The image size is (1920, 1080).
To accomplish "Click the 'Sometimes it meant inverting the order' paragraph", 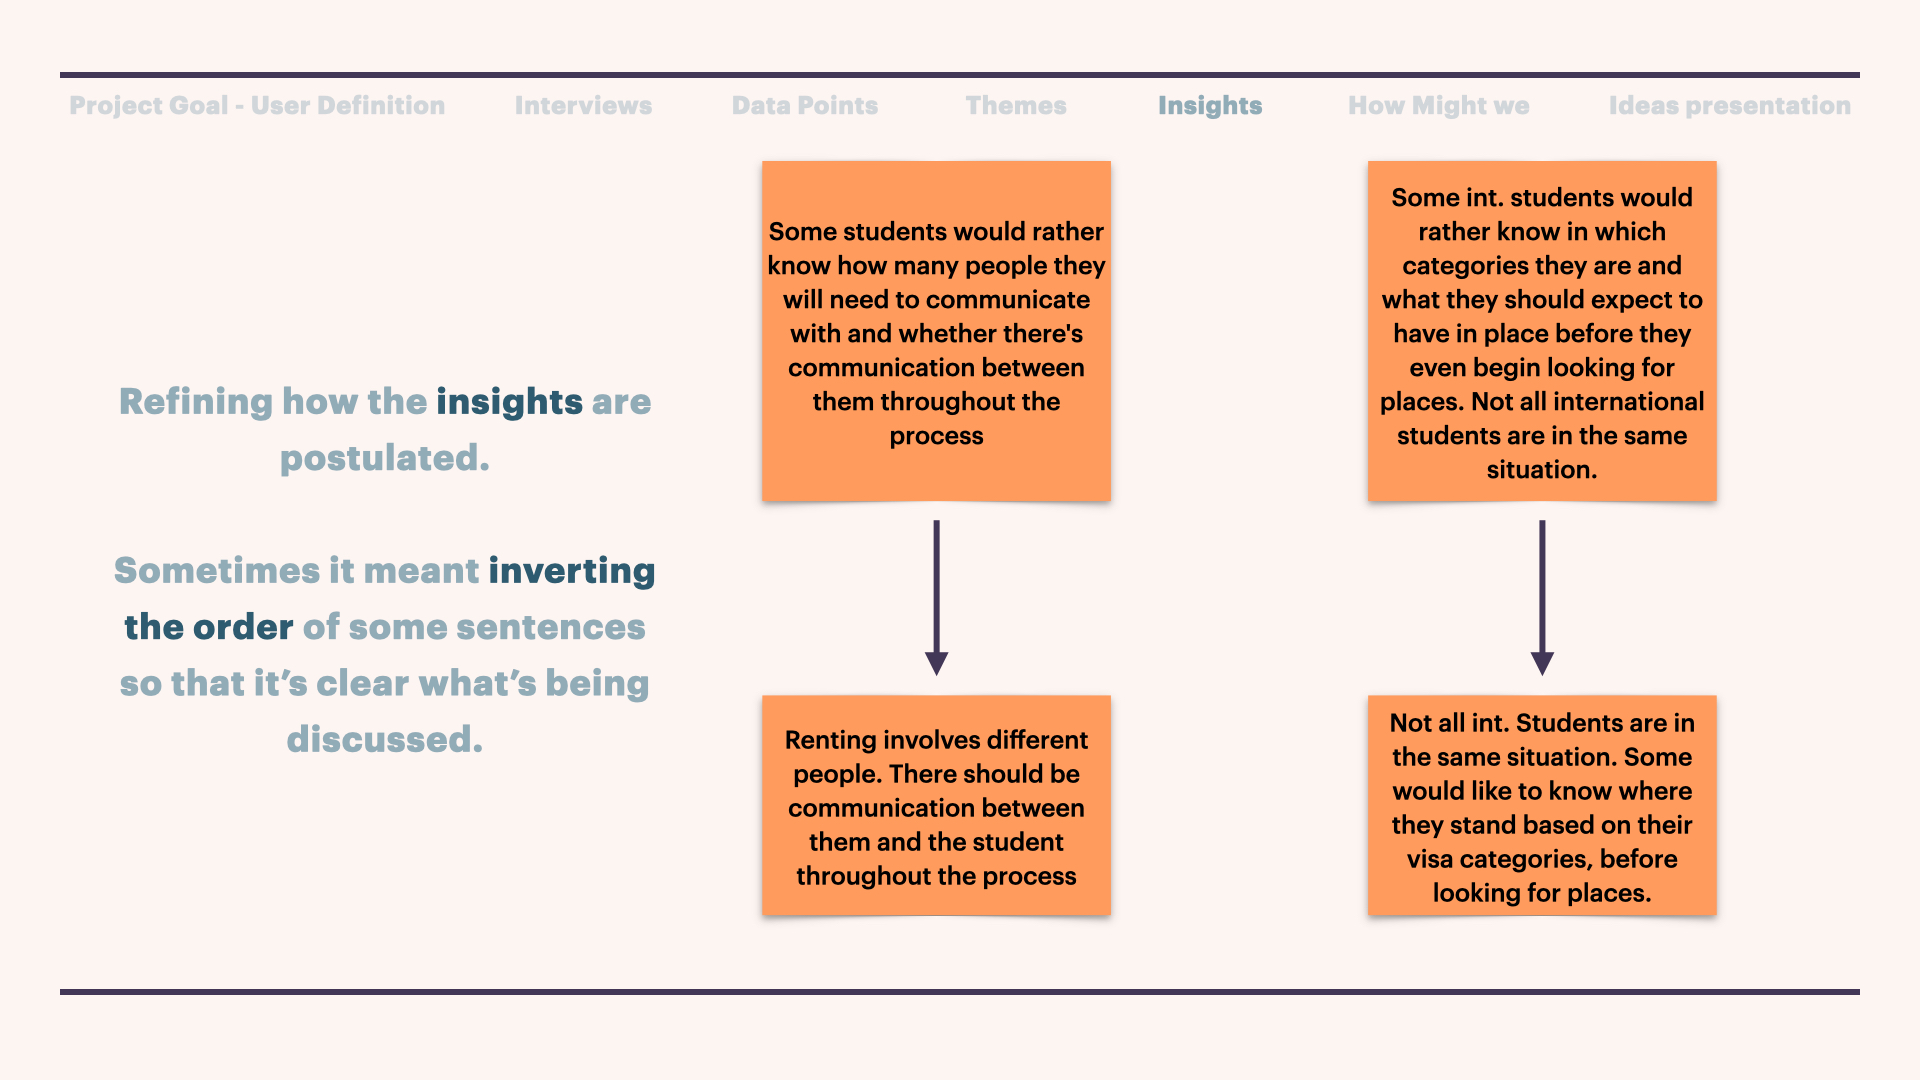I will [x=385, y=655].
